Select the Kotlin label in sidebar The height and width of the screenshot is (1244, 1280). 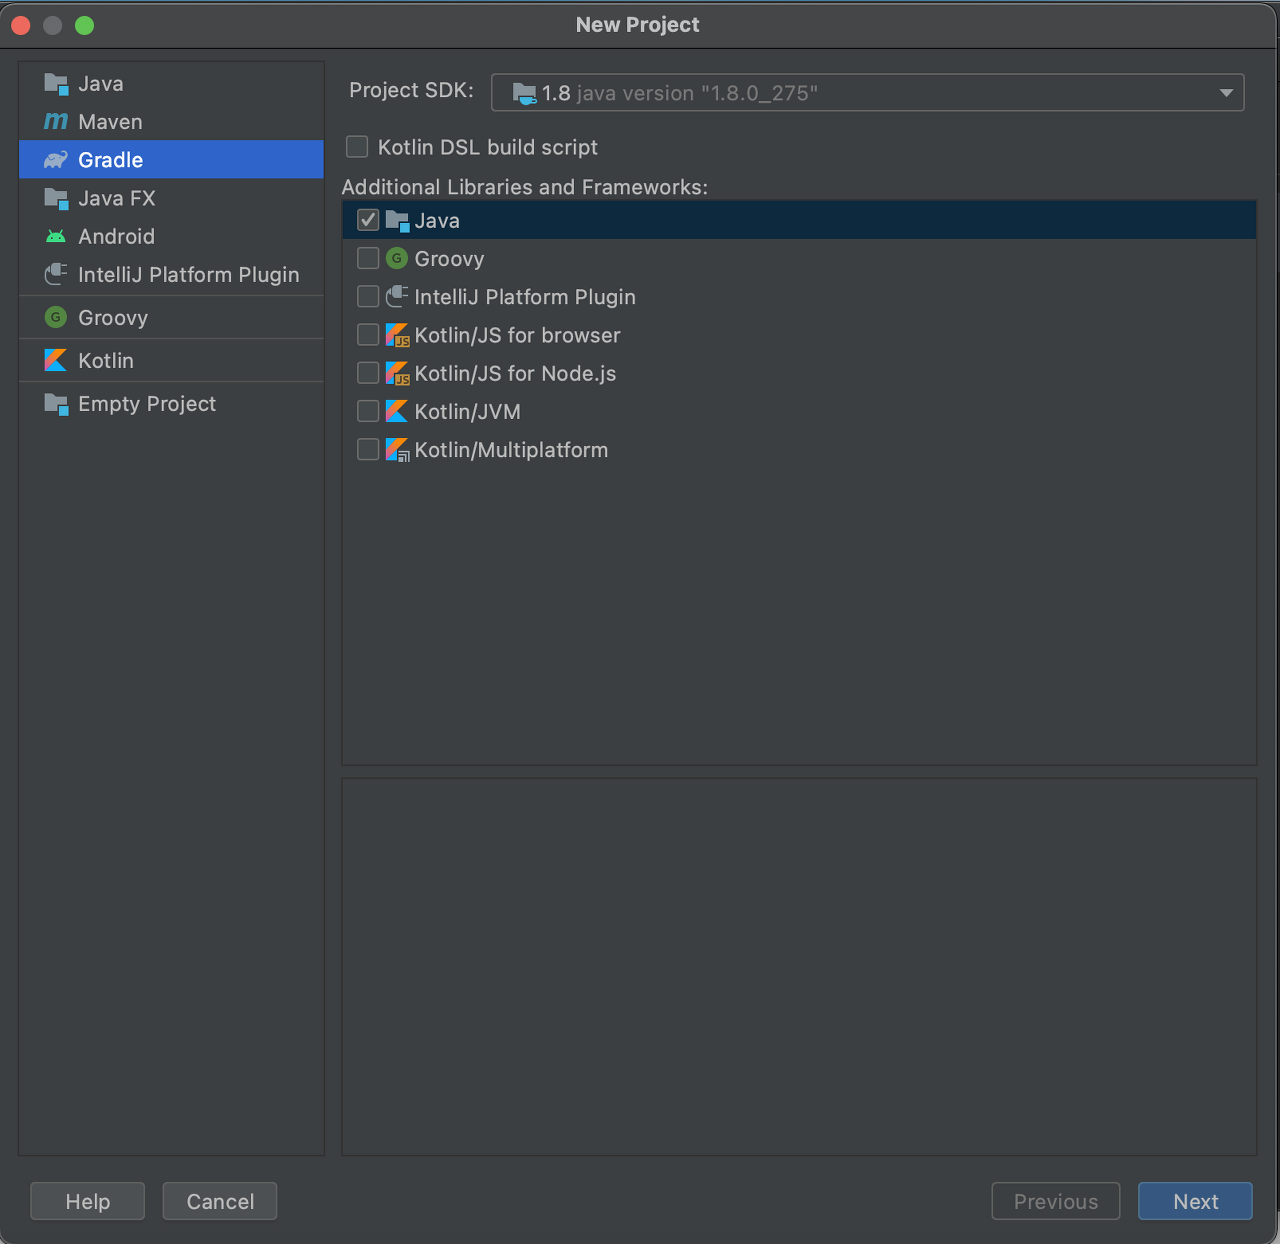106,361
